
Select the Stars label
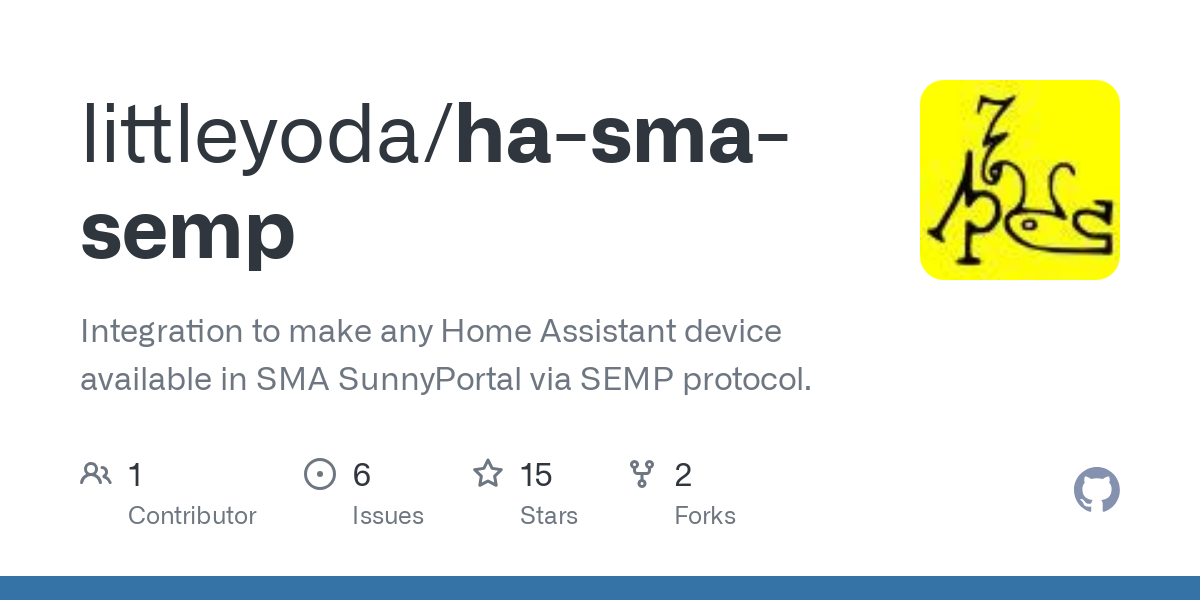549,516
